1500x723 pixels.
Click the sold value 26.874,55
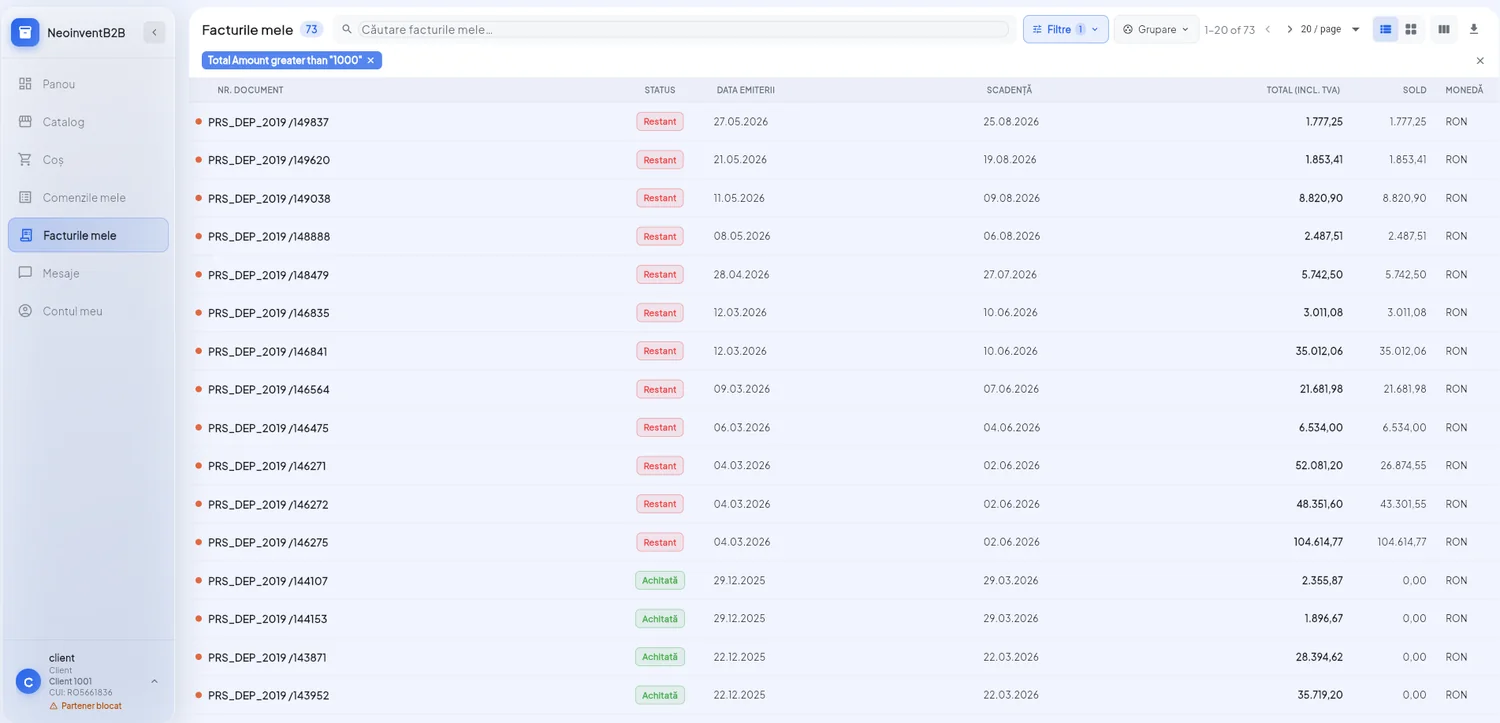(x=1404, y=465)
